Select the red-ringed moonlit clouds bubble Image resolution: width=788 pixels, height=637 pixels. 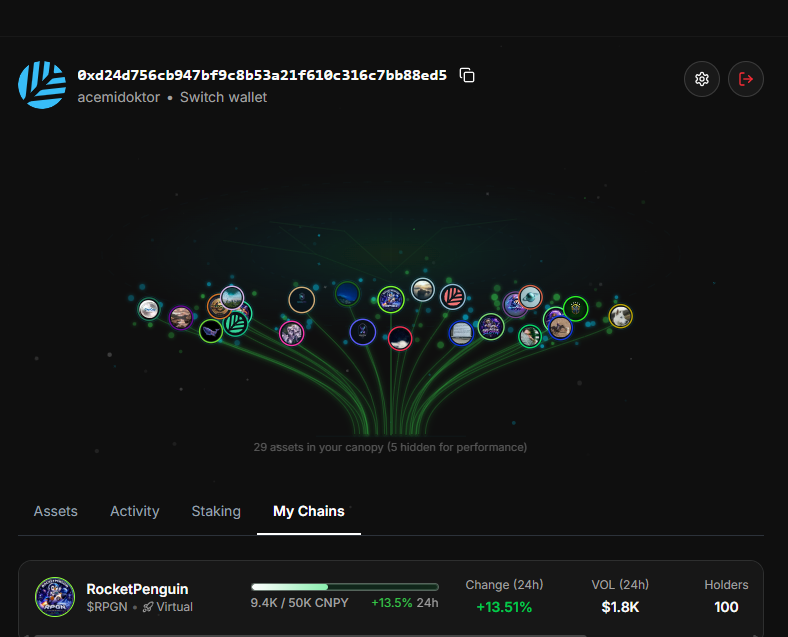pos(400,338)
